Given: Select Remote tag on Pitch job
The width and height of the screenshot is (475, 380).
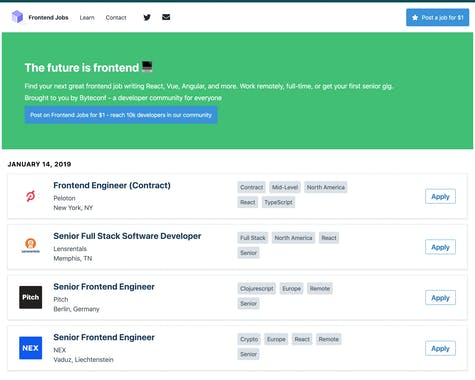Looking at the screenshot, I should point(320,289).
